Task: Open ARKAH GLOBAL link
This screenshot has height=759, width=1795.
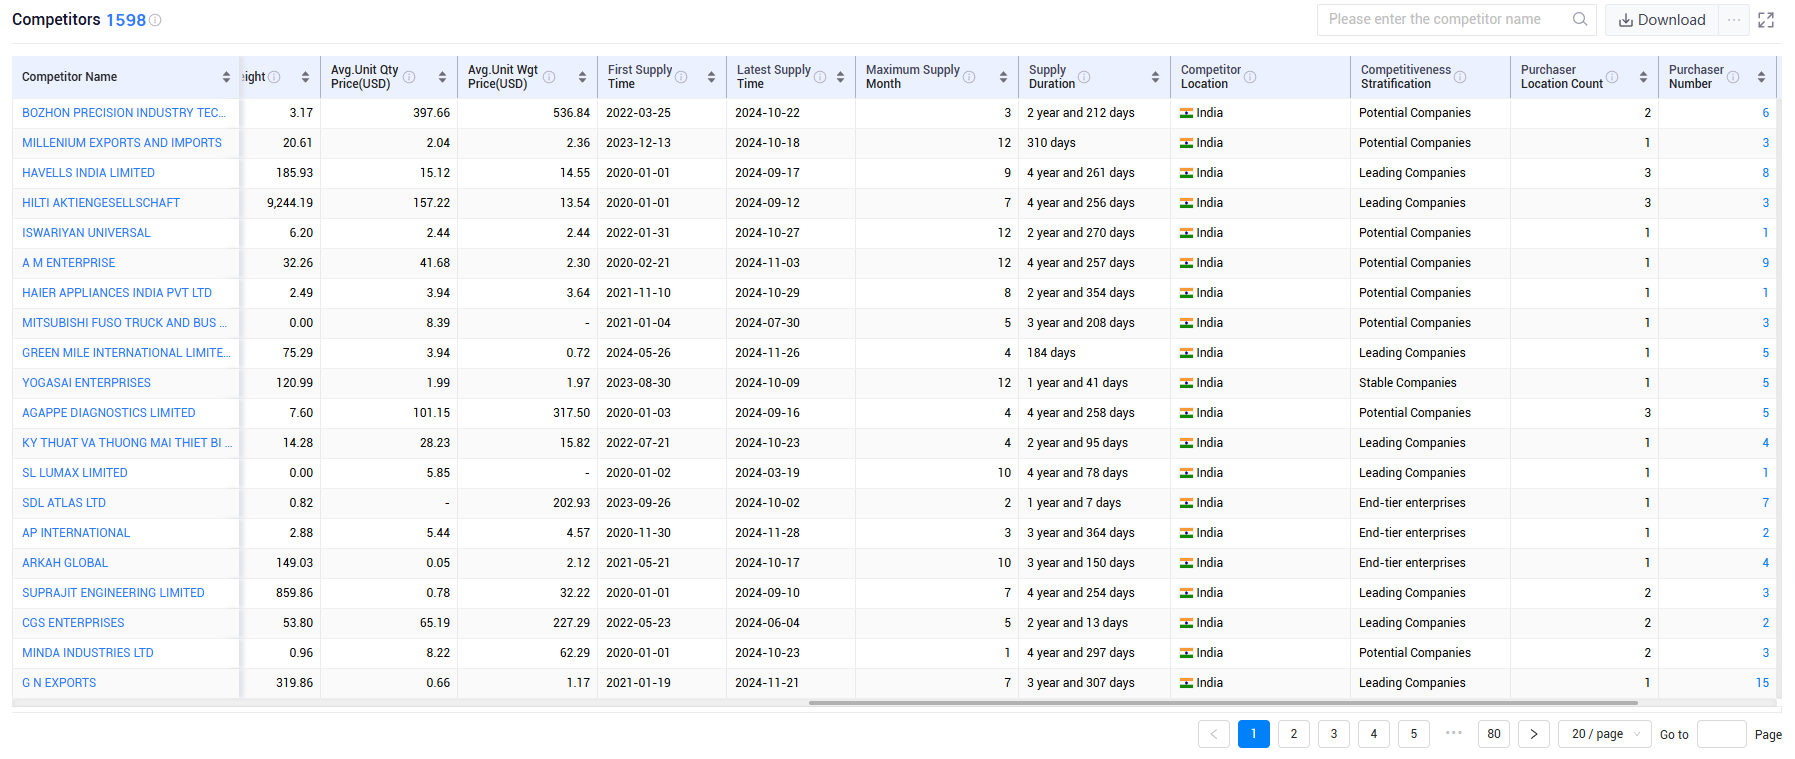Action: 65,563
